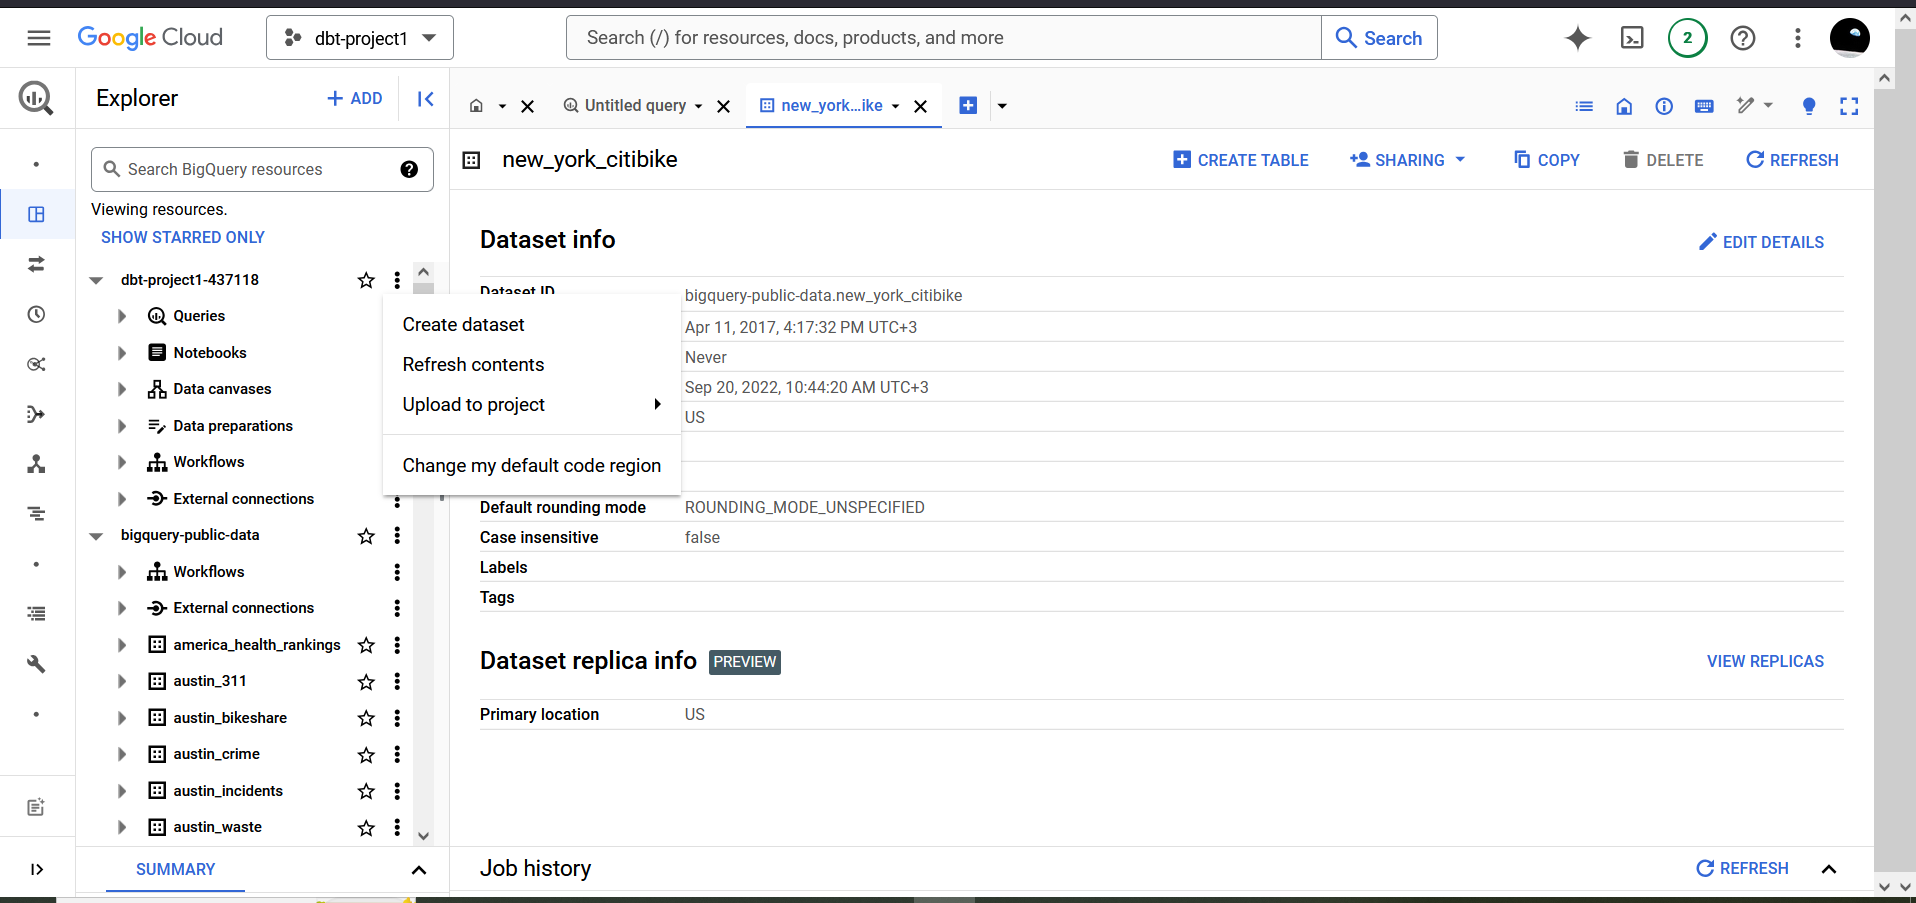This screenshot has height=903, width=1916.
Task: Click the lightbulb tips icon
Action: pyautogui.click(x=1809, y=106)
